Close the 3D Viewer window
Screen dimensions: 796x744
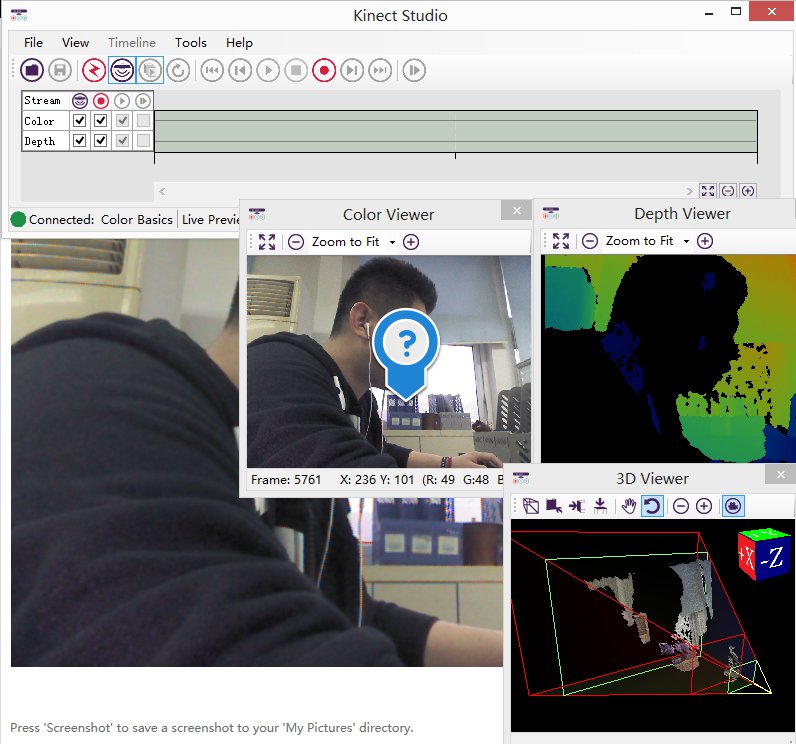click(x=781, y=475)
